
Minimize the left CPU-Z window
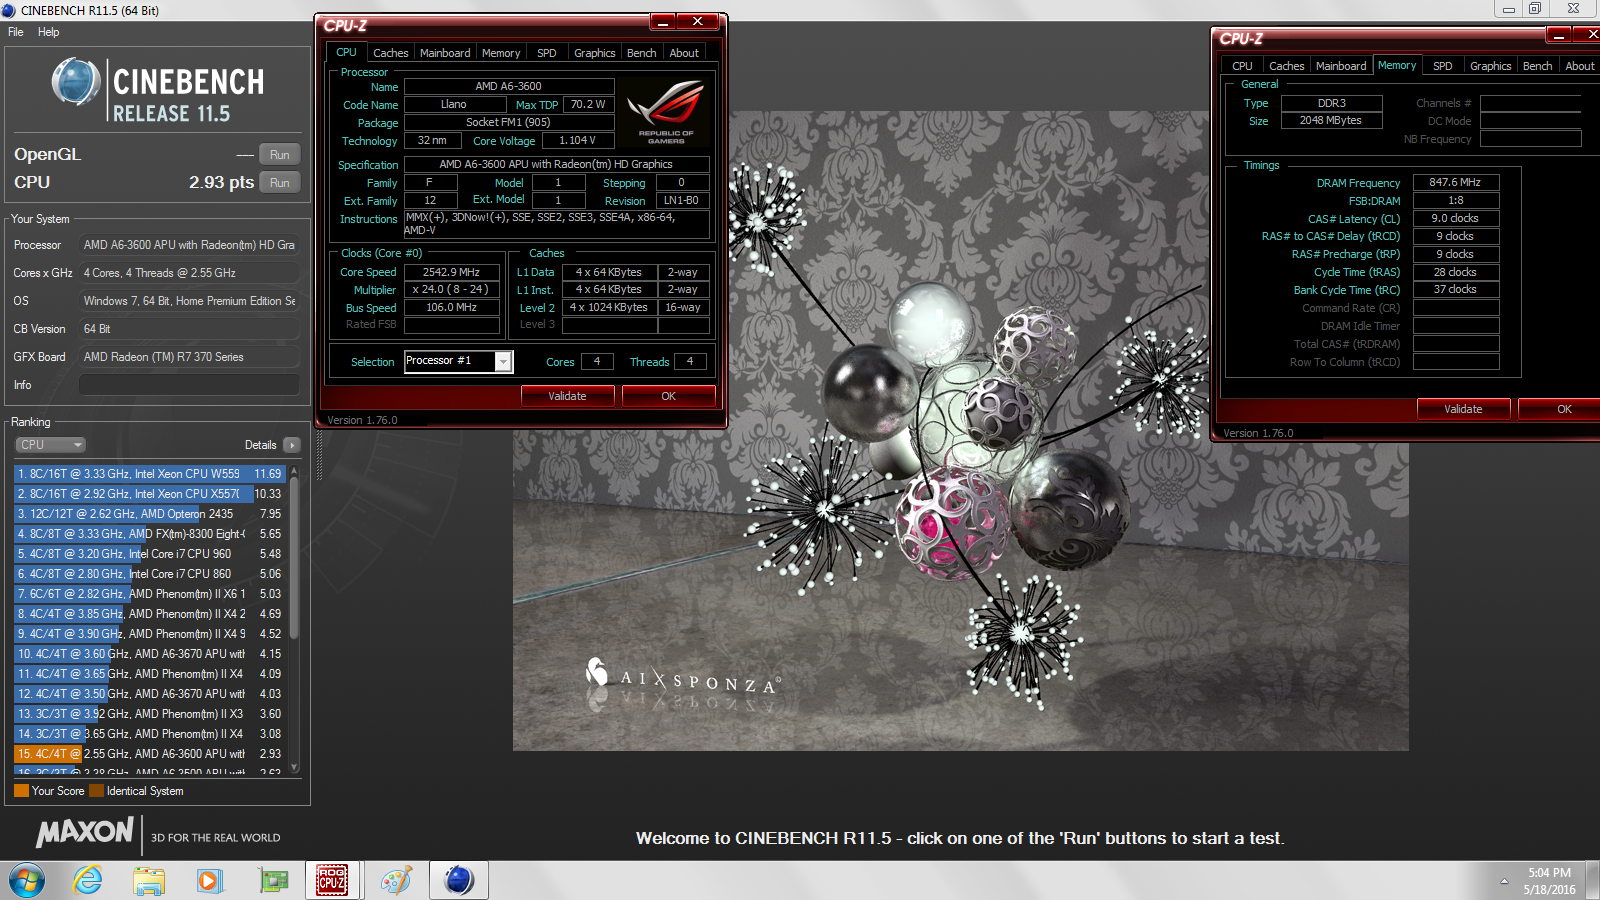pyautogui.click(x=662, y=22)
